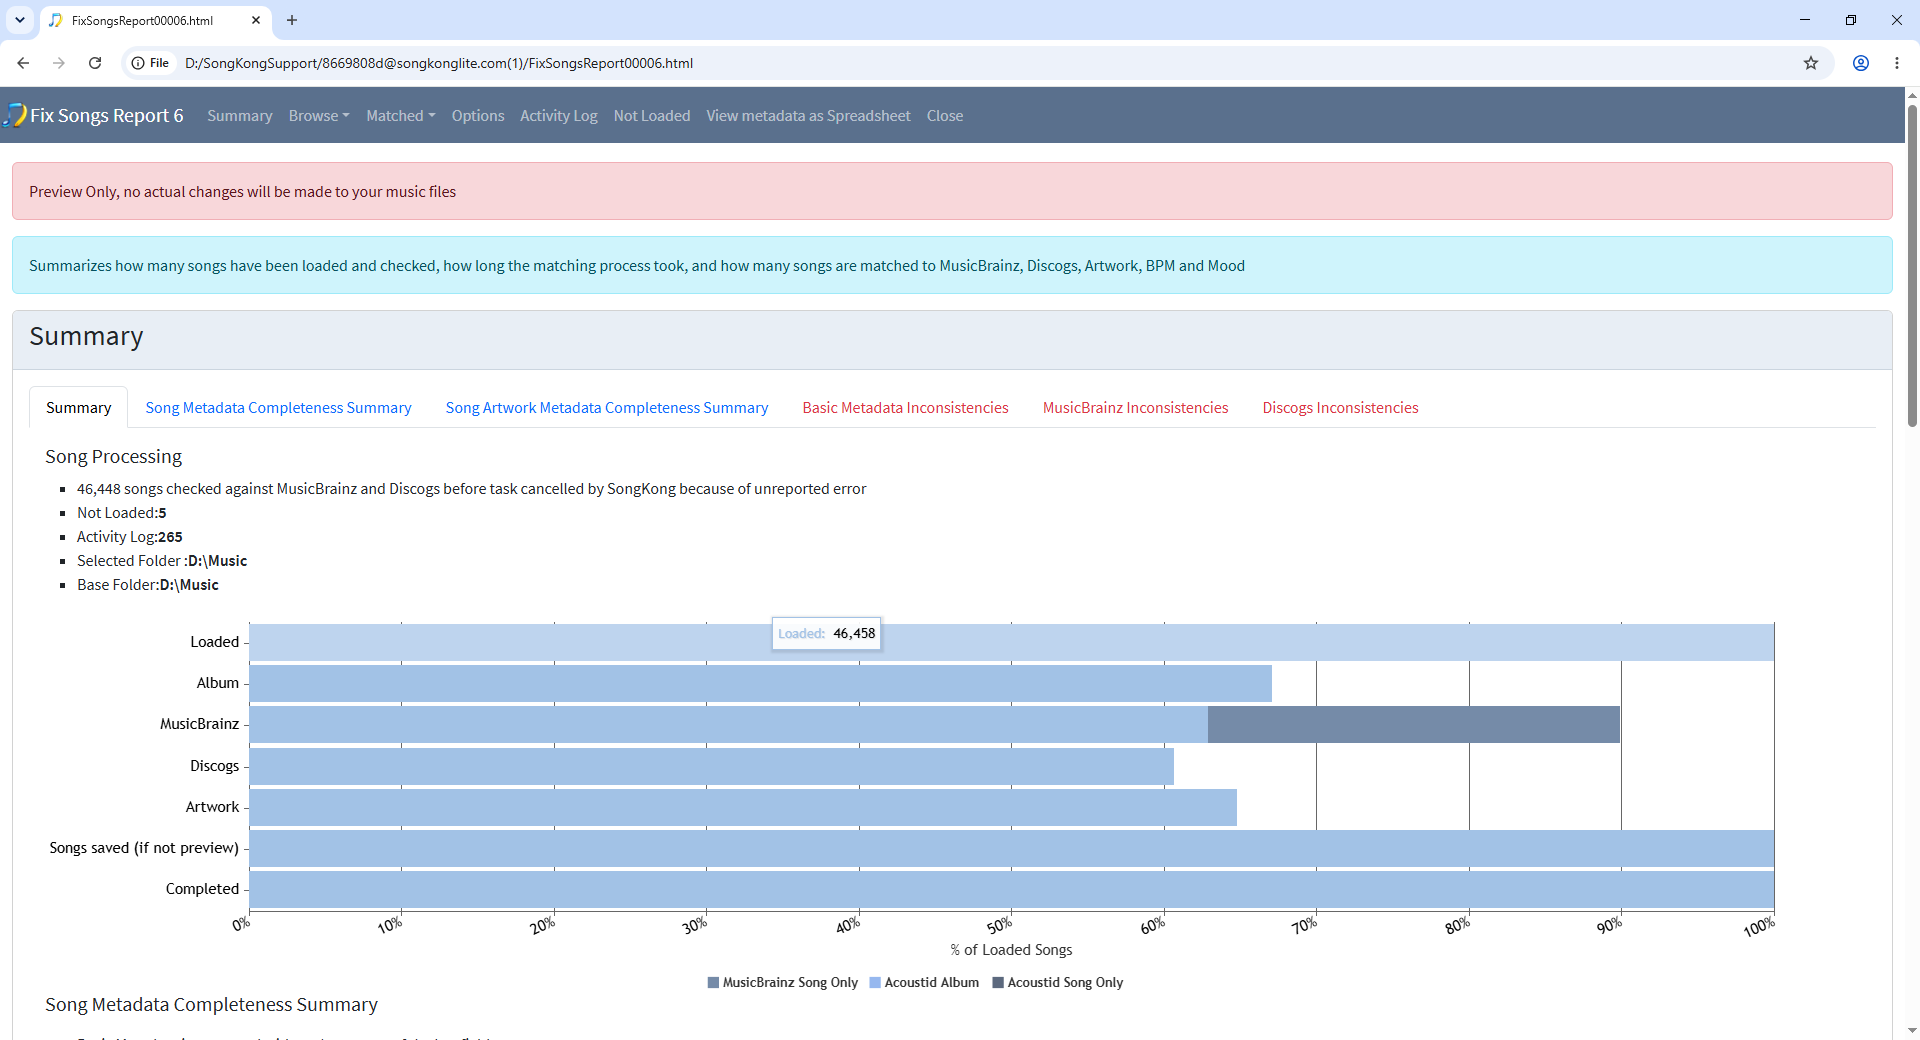This screenshot has width=1920, height=1040.
Task: Open Basic Metadata Inconsistencies tab
Action: tap(906, 408)
